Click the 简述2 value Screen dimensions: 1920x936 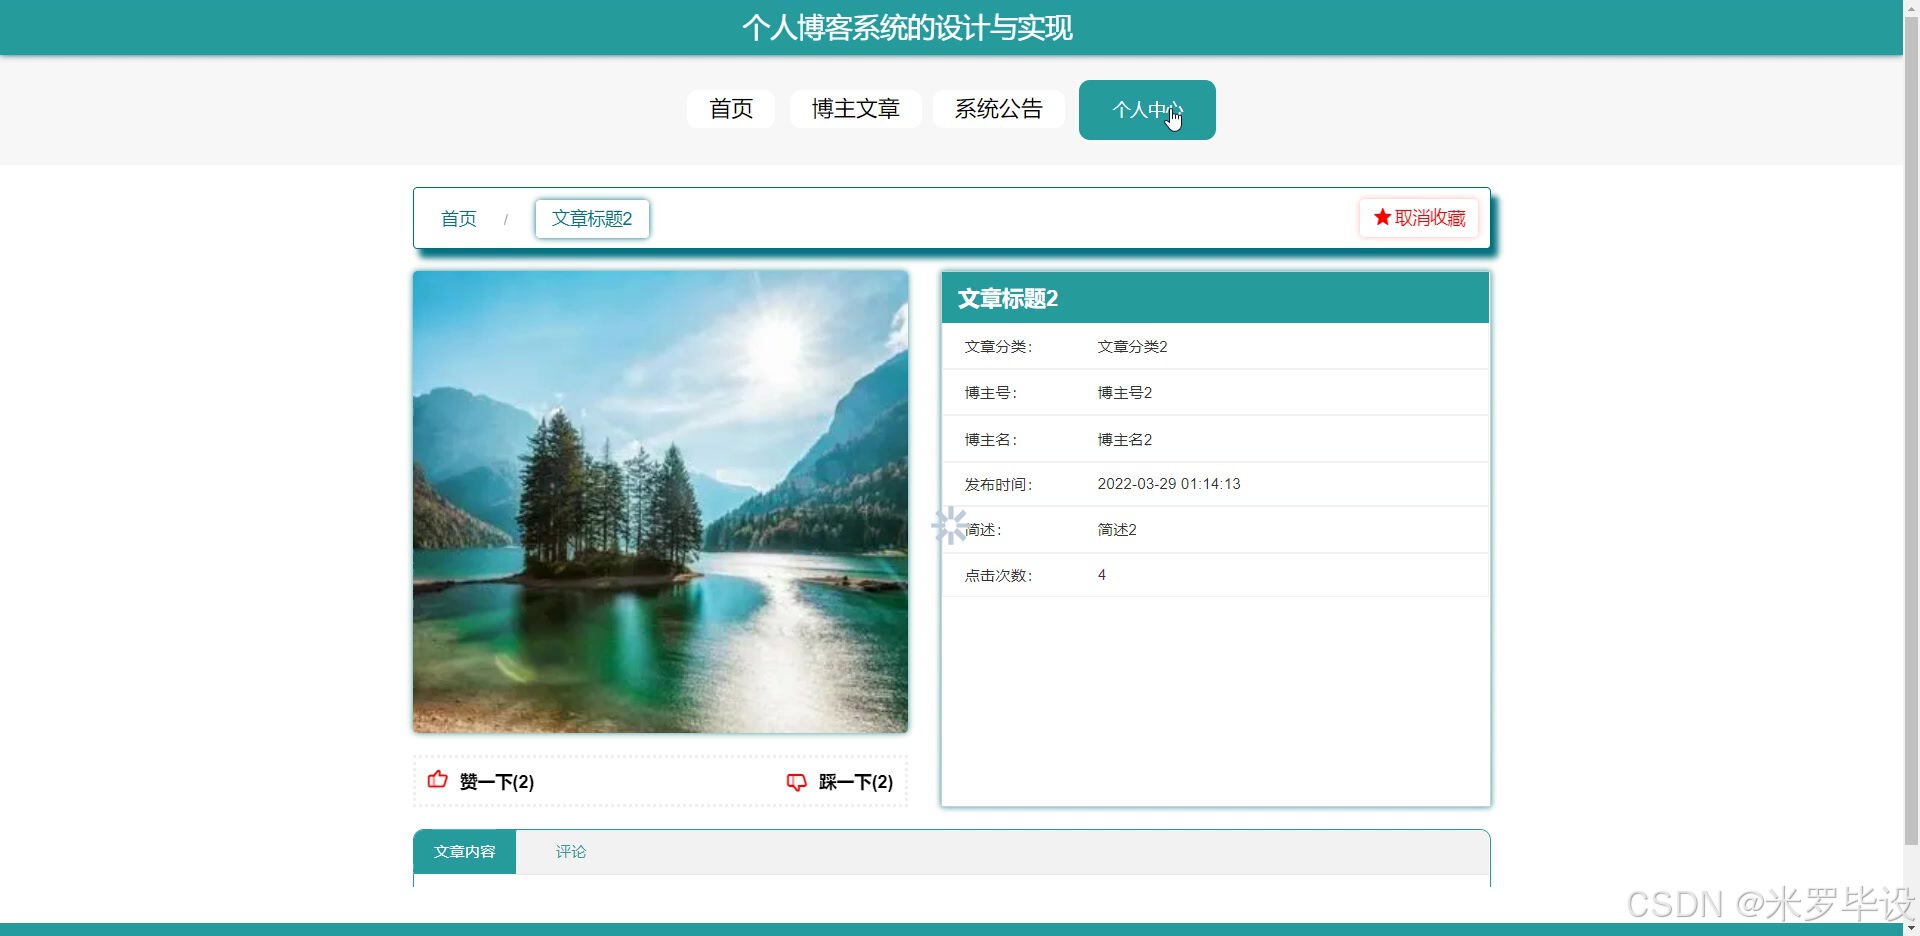pos(1117,530)
